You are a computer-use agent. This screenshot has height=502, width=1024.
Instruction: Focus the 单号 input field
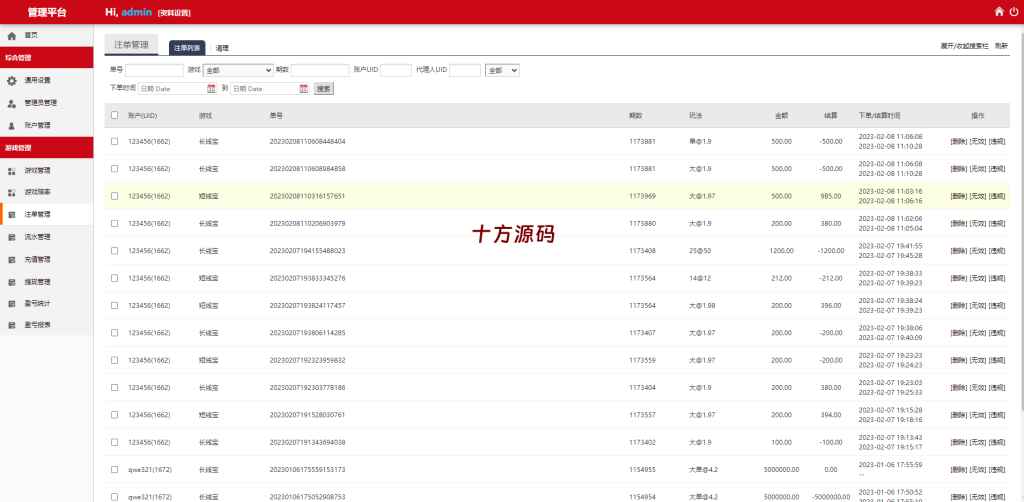[x=154, y=70]
